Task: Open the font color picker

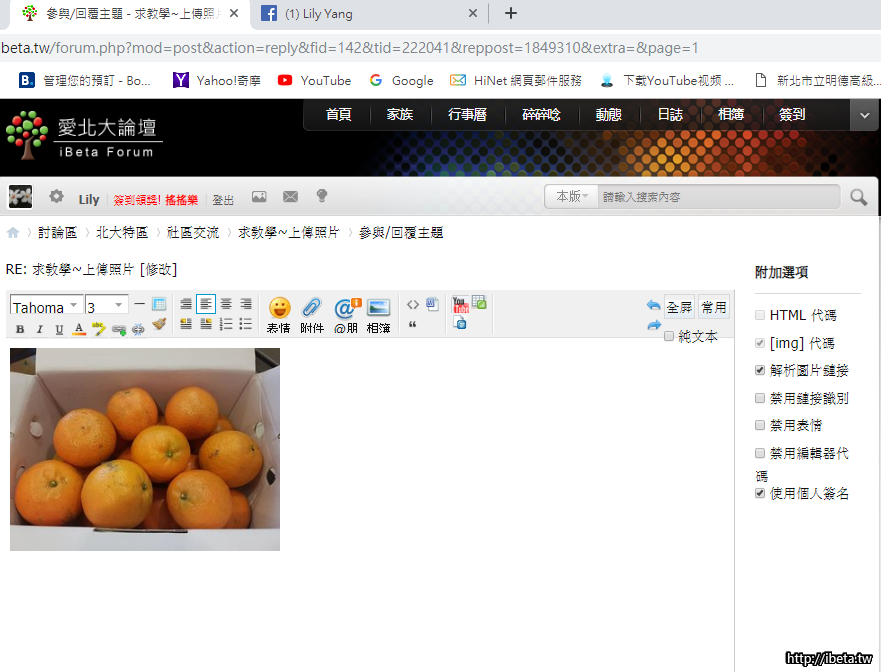Action: click(79, 329)
